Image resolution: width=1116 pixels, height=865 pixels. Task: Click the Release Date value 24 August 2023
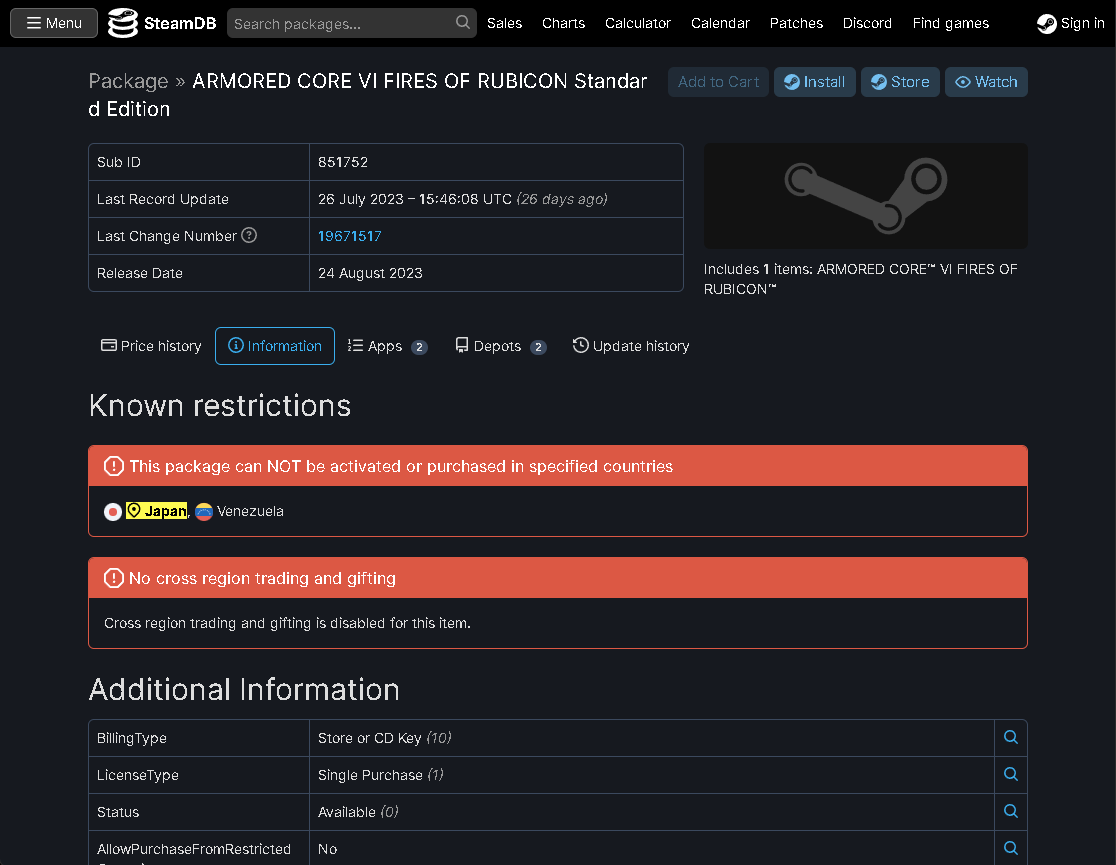click(370, 273)
